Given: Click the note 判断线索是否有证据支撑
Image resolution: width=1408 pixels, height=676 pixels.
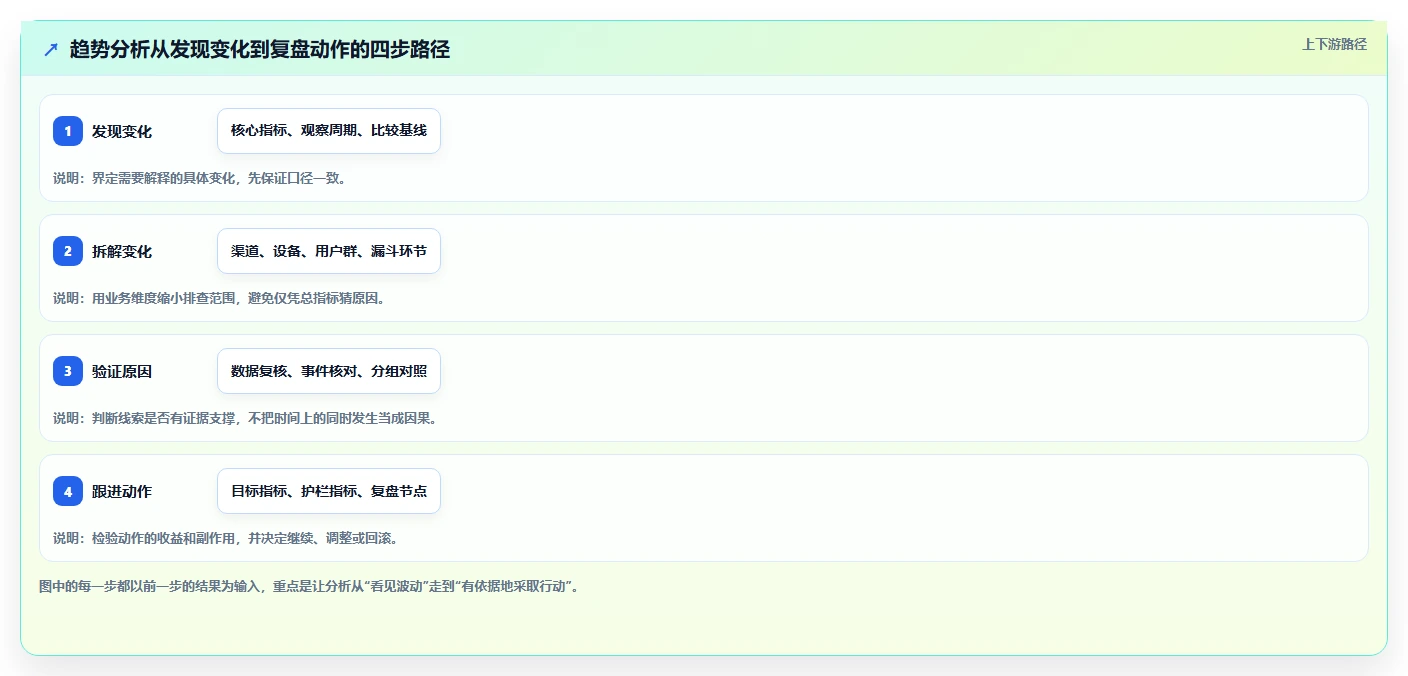Looking at the screenshot, I should (x=245, y=418).
